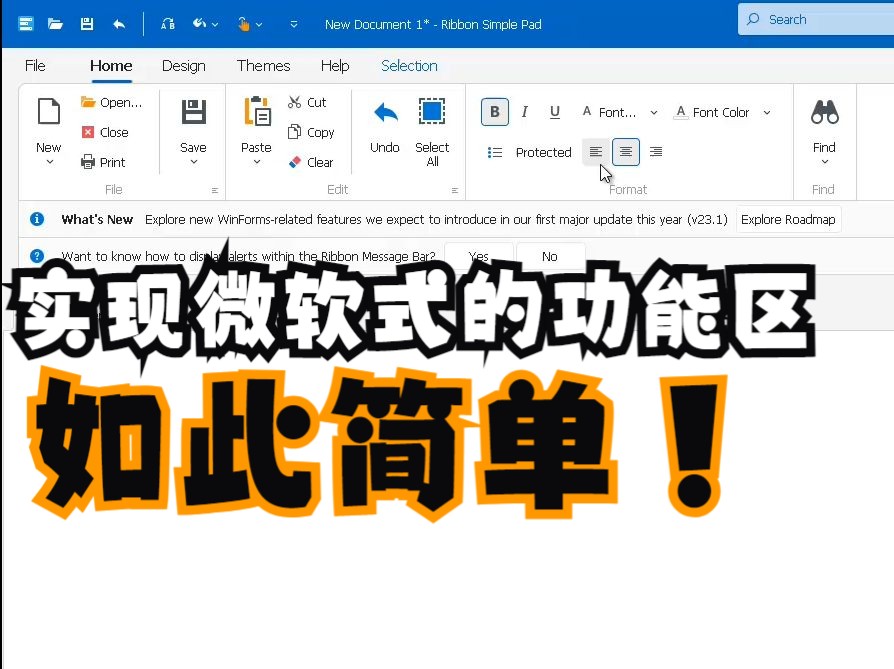Enable right text alignment
The width and height of the screenshot is (894, 669).
click(656, 151)
